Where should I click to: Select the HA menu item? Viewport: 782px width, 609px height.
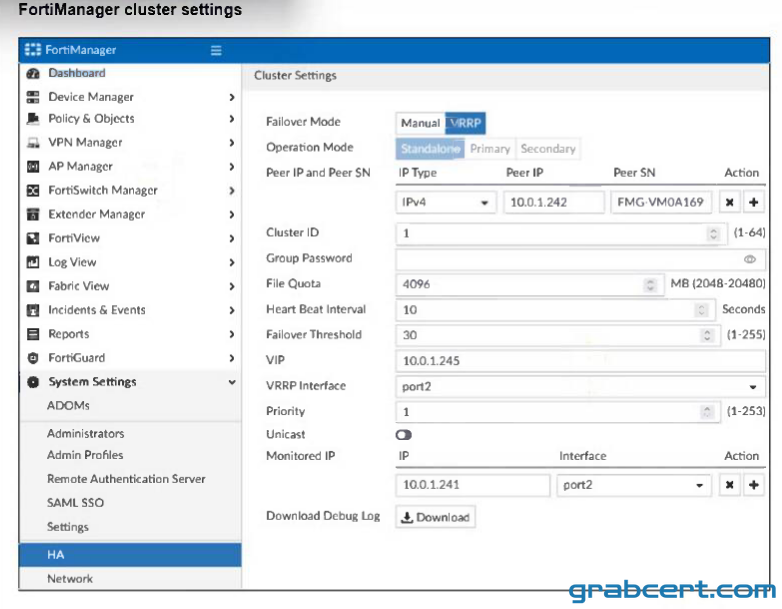130,555
